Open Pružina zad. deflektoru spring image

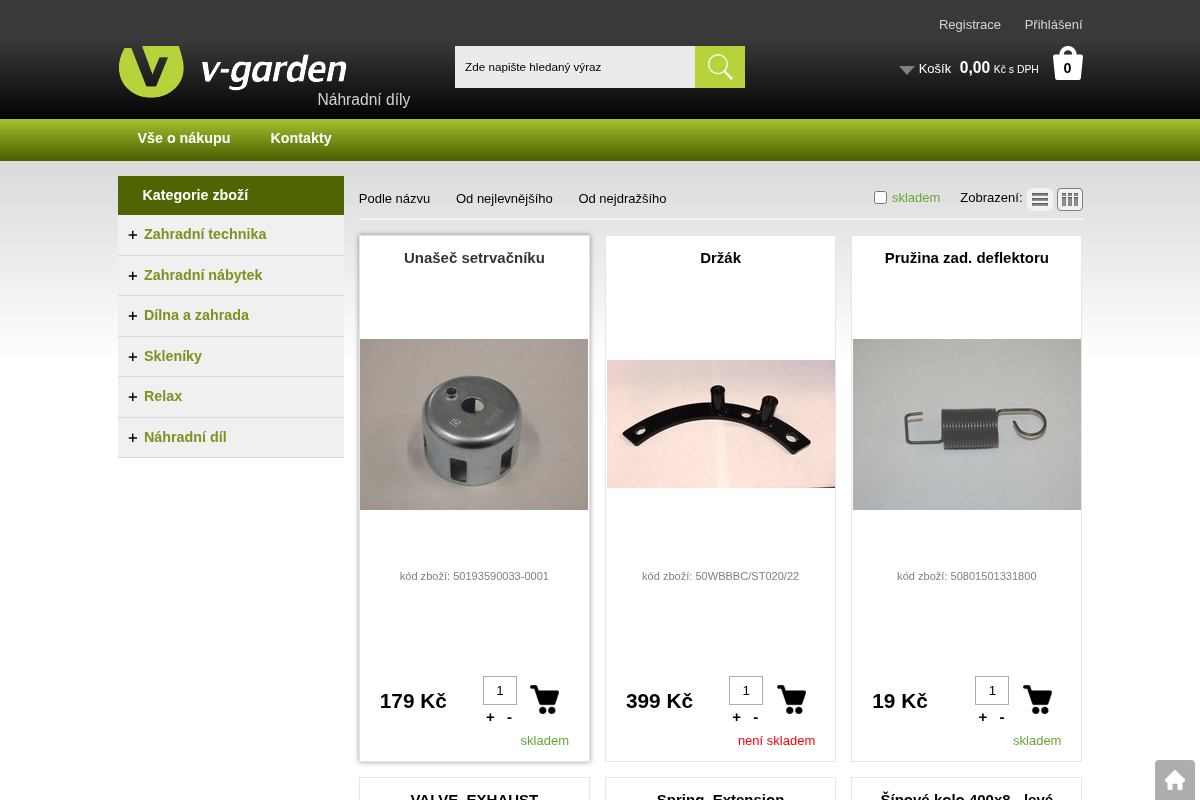point(967,424)
